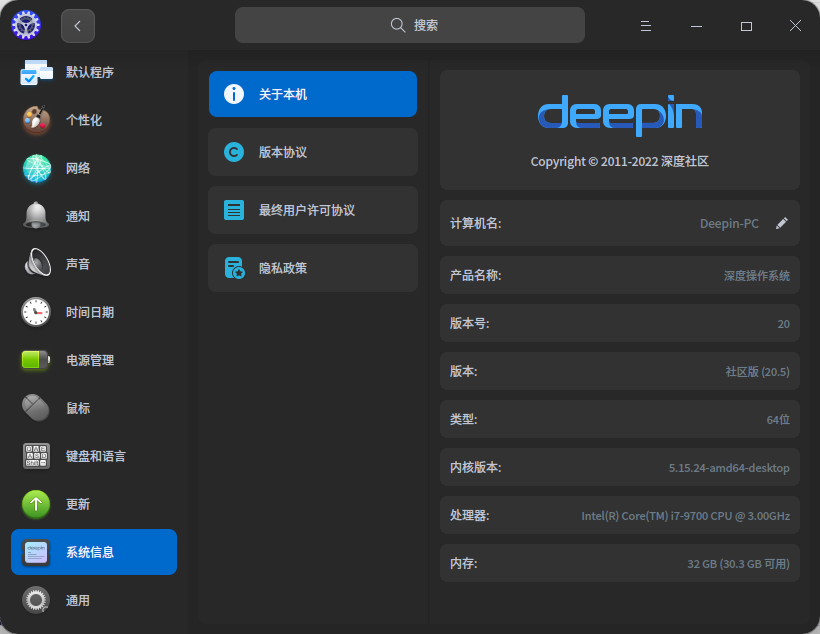Go back using the back arrow button
Viewport: 820px width, 634px height.
(x=78, y=26)
